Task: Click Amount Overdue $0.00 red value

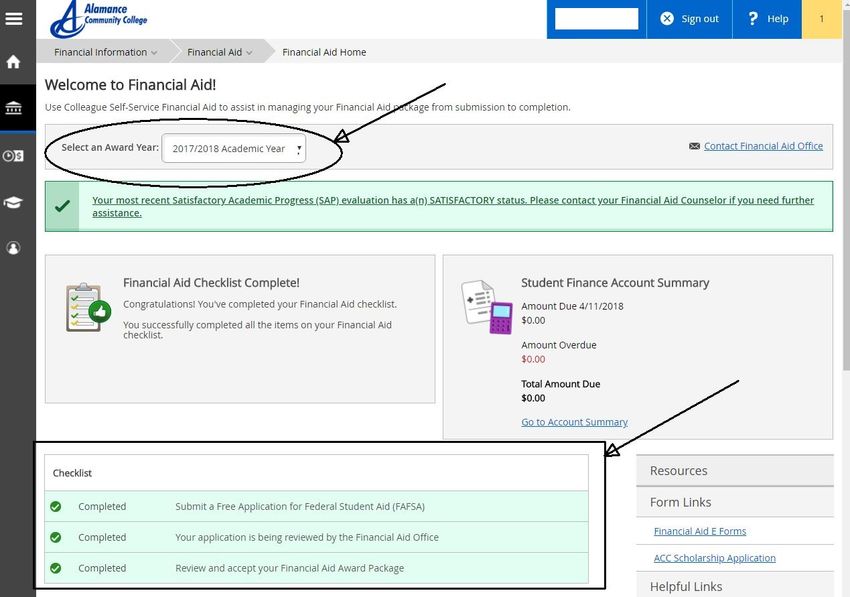Action: (533, 359)
